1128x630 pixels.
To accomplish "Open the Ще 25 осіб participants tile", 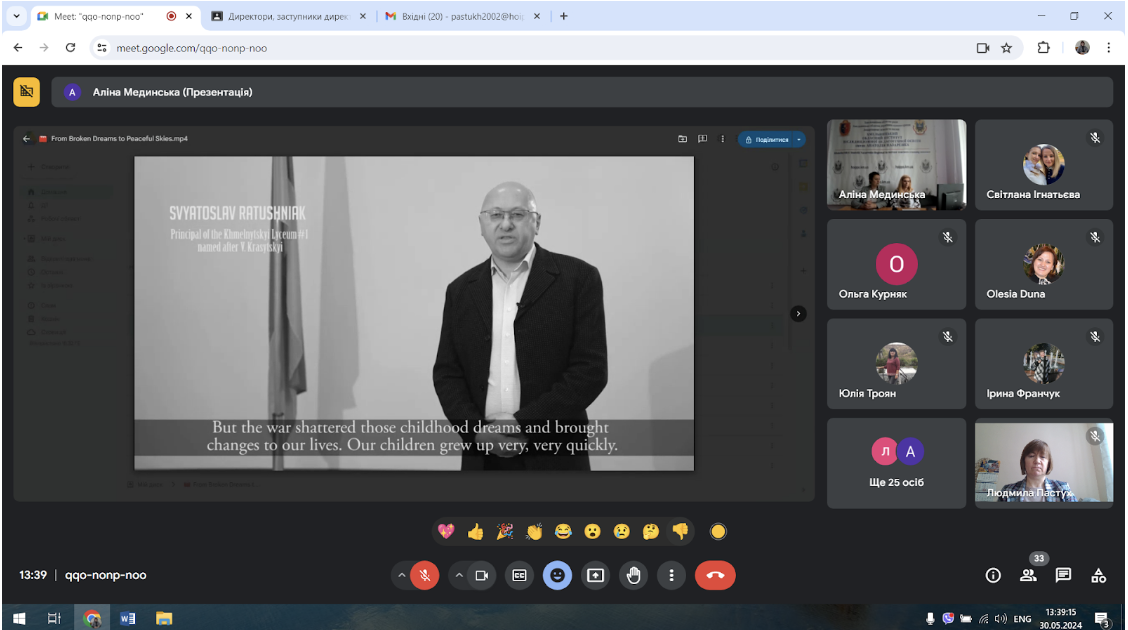I will [x=896, y=463].
